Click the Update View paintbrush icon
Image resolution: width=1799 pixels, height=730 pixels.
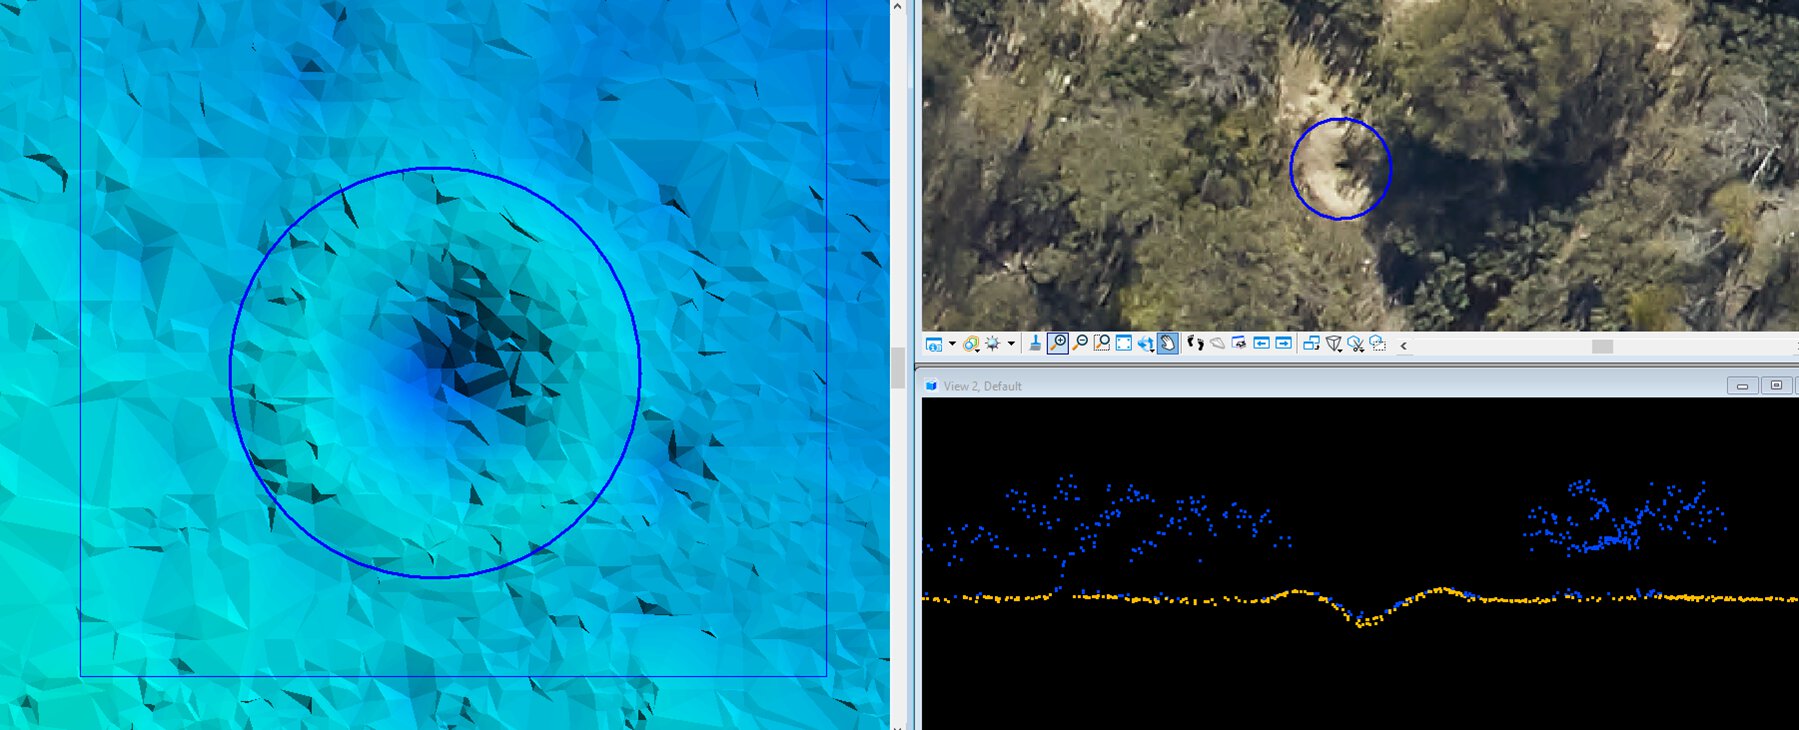pyautogui.click(x=1035, y=344)
